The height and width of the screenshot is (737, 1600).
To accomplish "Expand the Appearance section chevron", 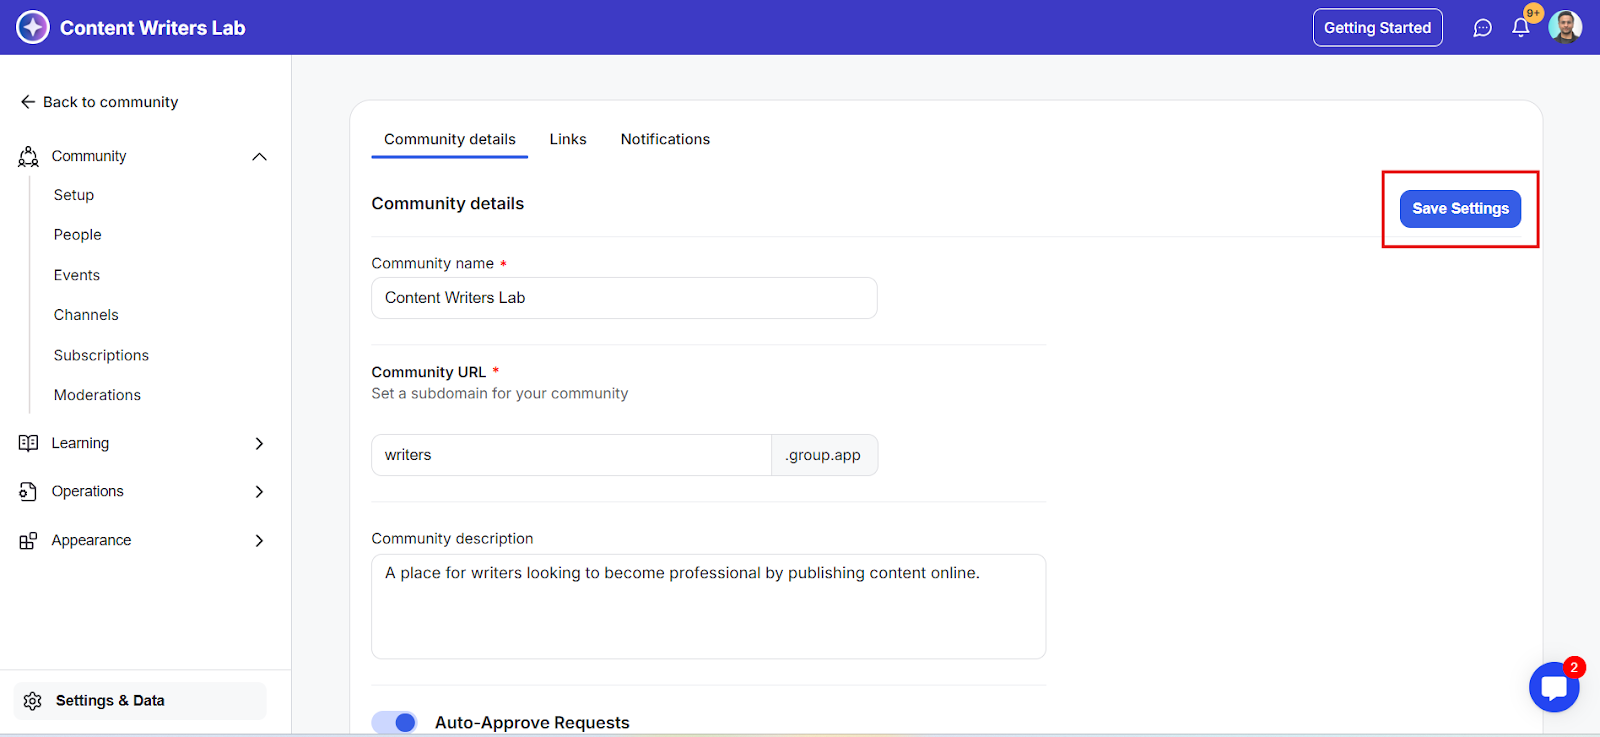I will 260,541.
